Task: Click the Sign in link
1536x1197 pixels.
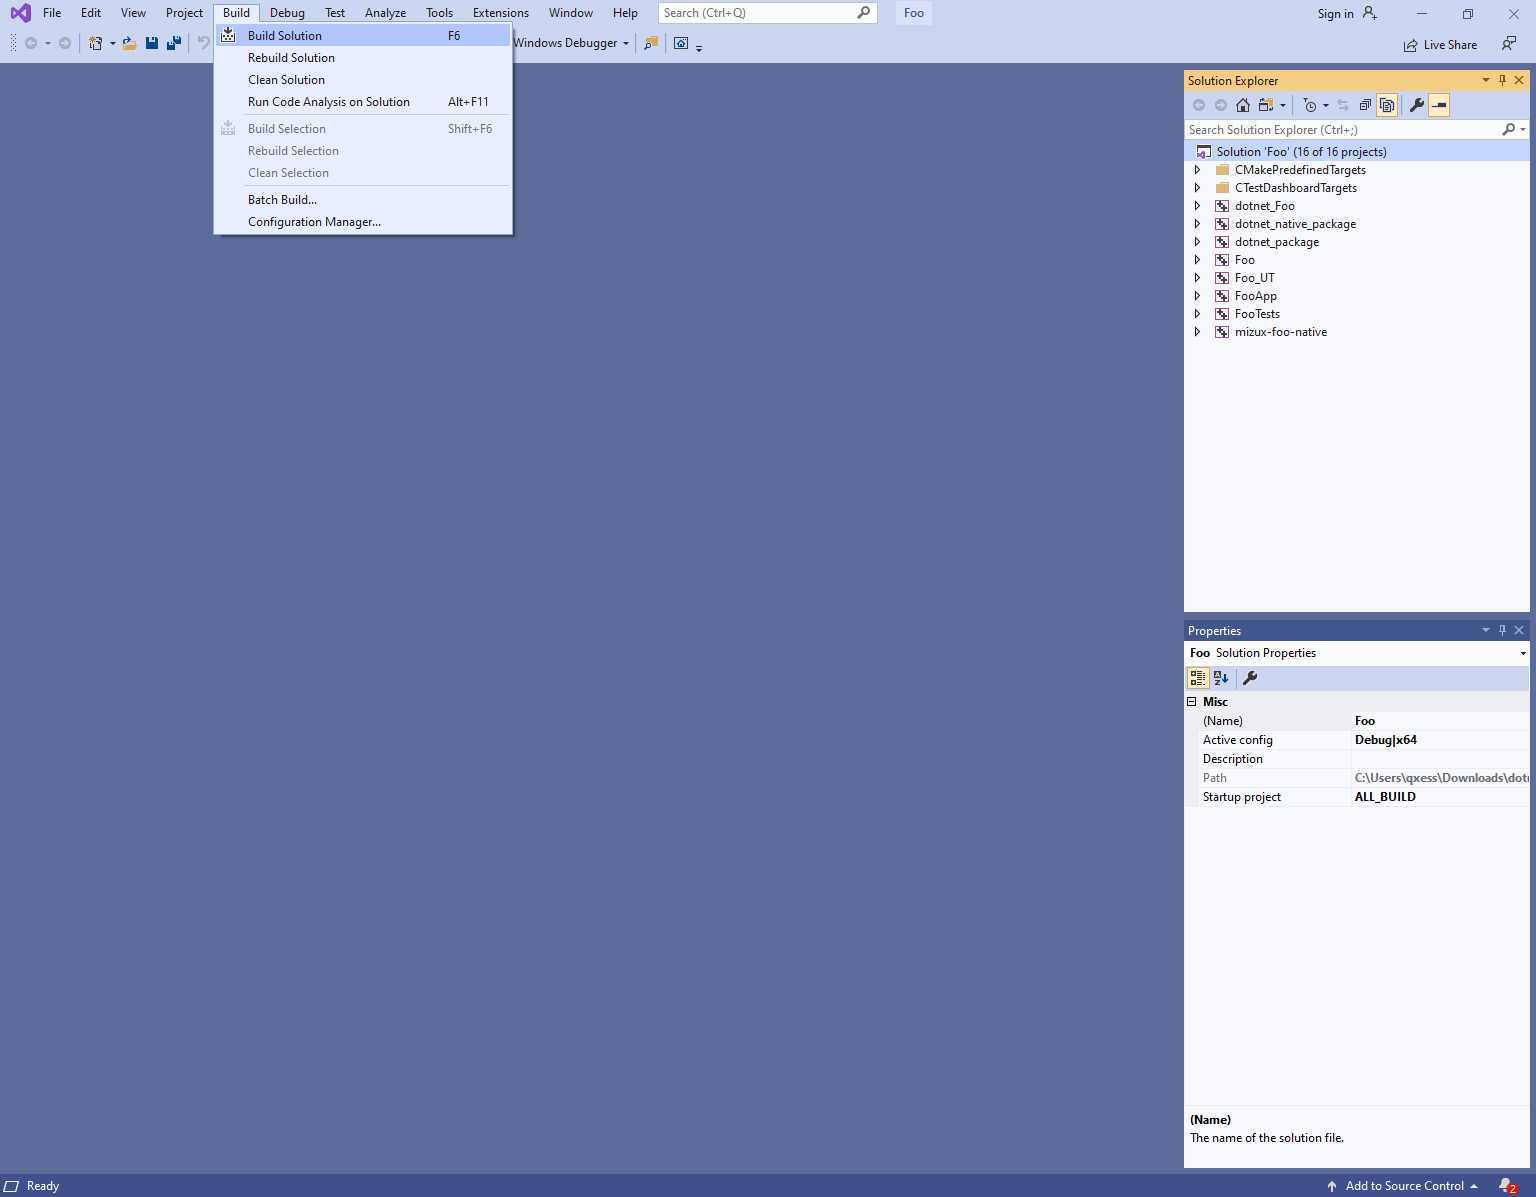Action: (x=1335, y=14)
